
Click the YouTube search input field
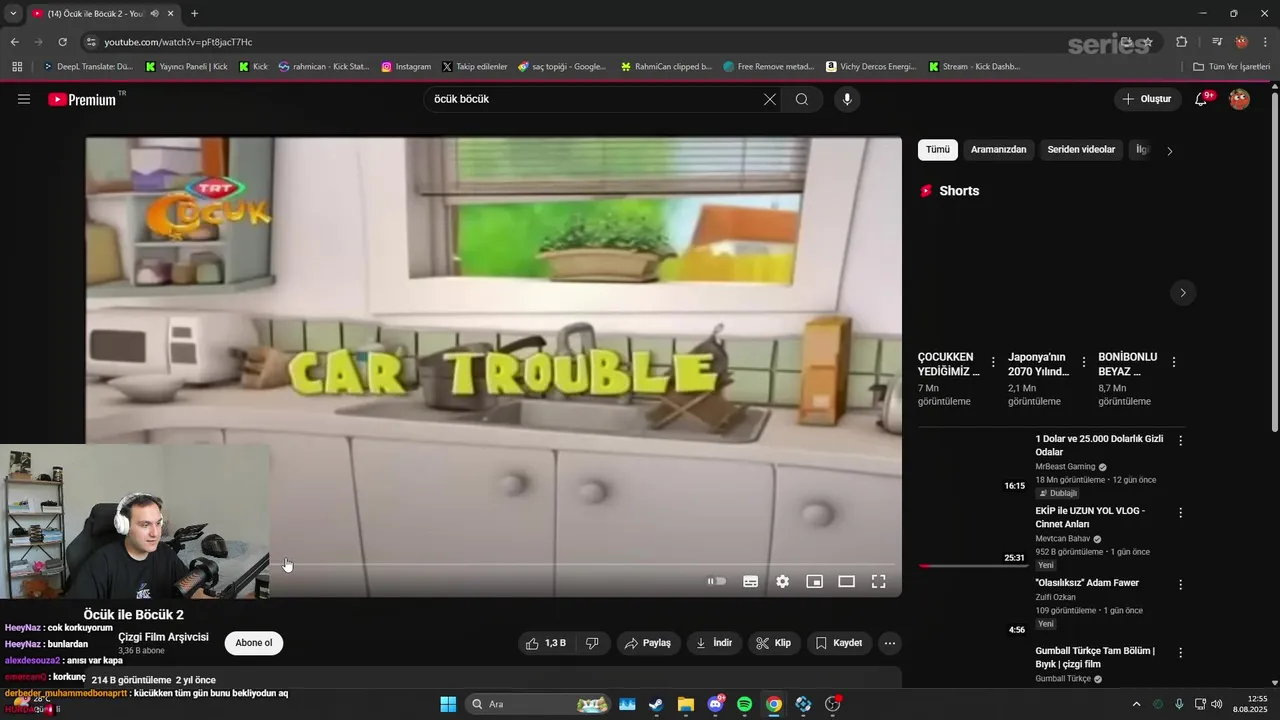pyautogui.click(x=594, y=99)
